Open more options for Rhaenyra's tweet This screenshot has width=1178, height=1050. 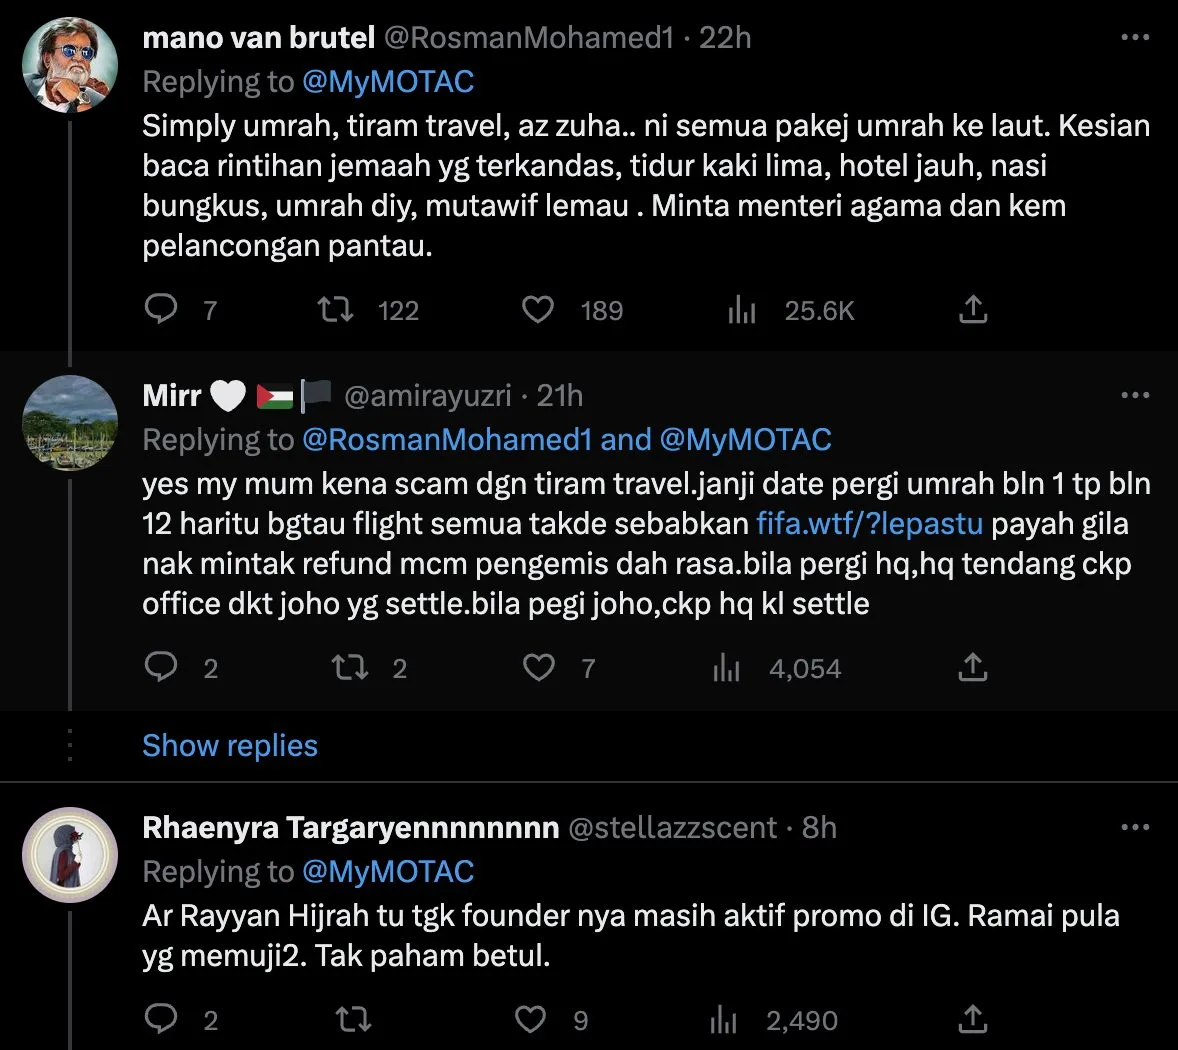[x=1135, y=828]
